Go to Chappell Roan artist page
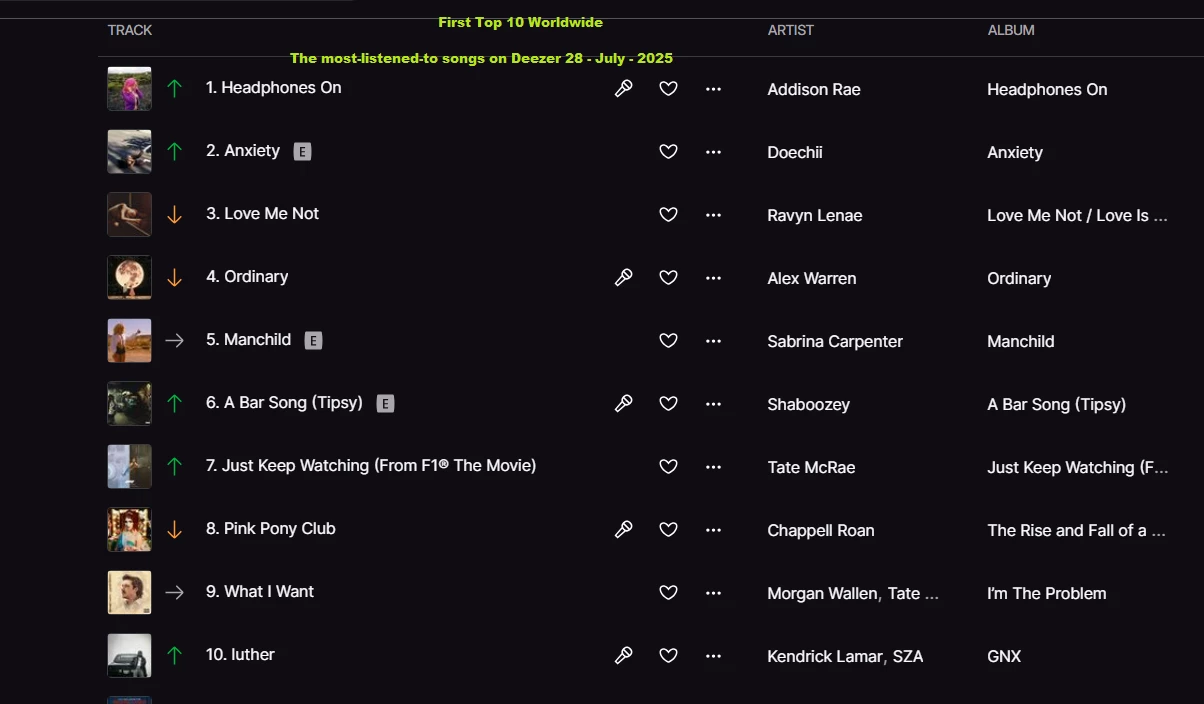Image resolution: width=1204 pixels, height=704 pixels. click(821, 530)
